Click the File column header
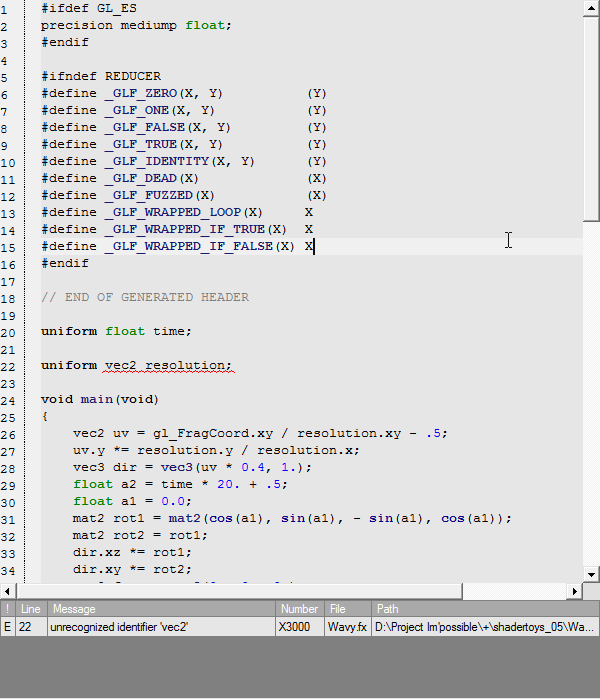 click(347, 608)
